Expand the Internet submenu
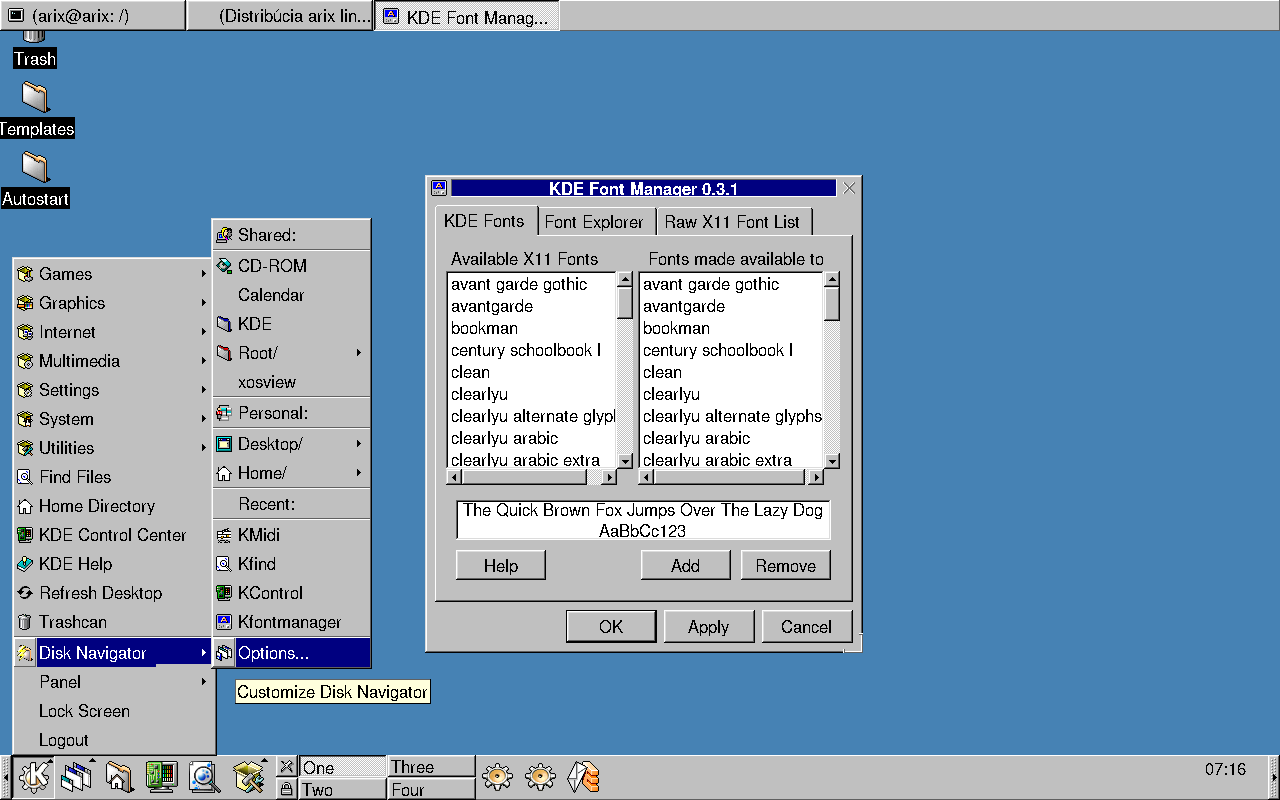The height and width of the screenshot is (800, 1280). [114, 332]
